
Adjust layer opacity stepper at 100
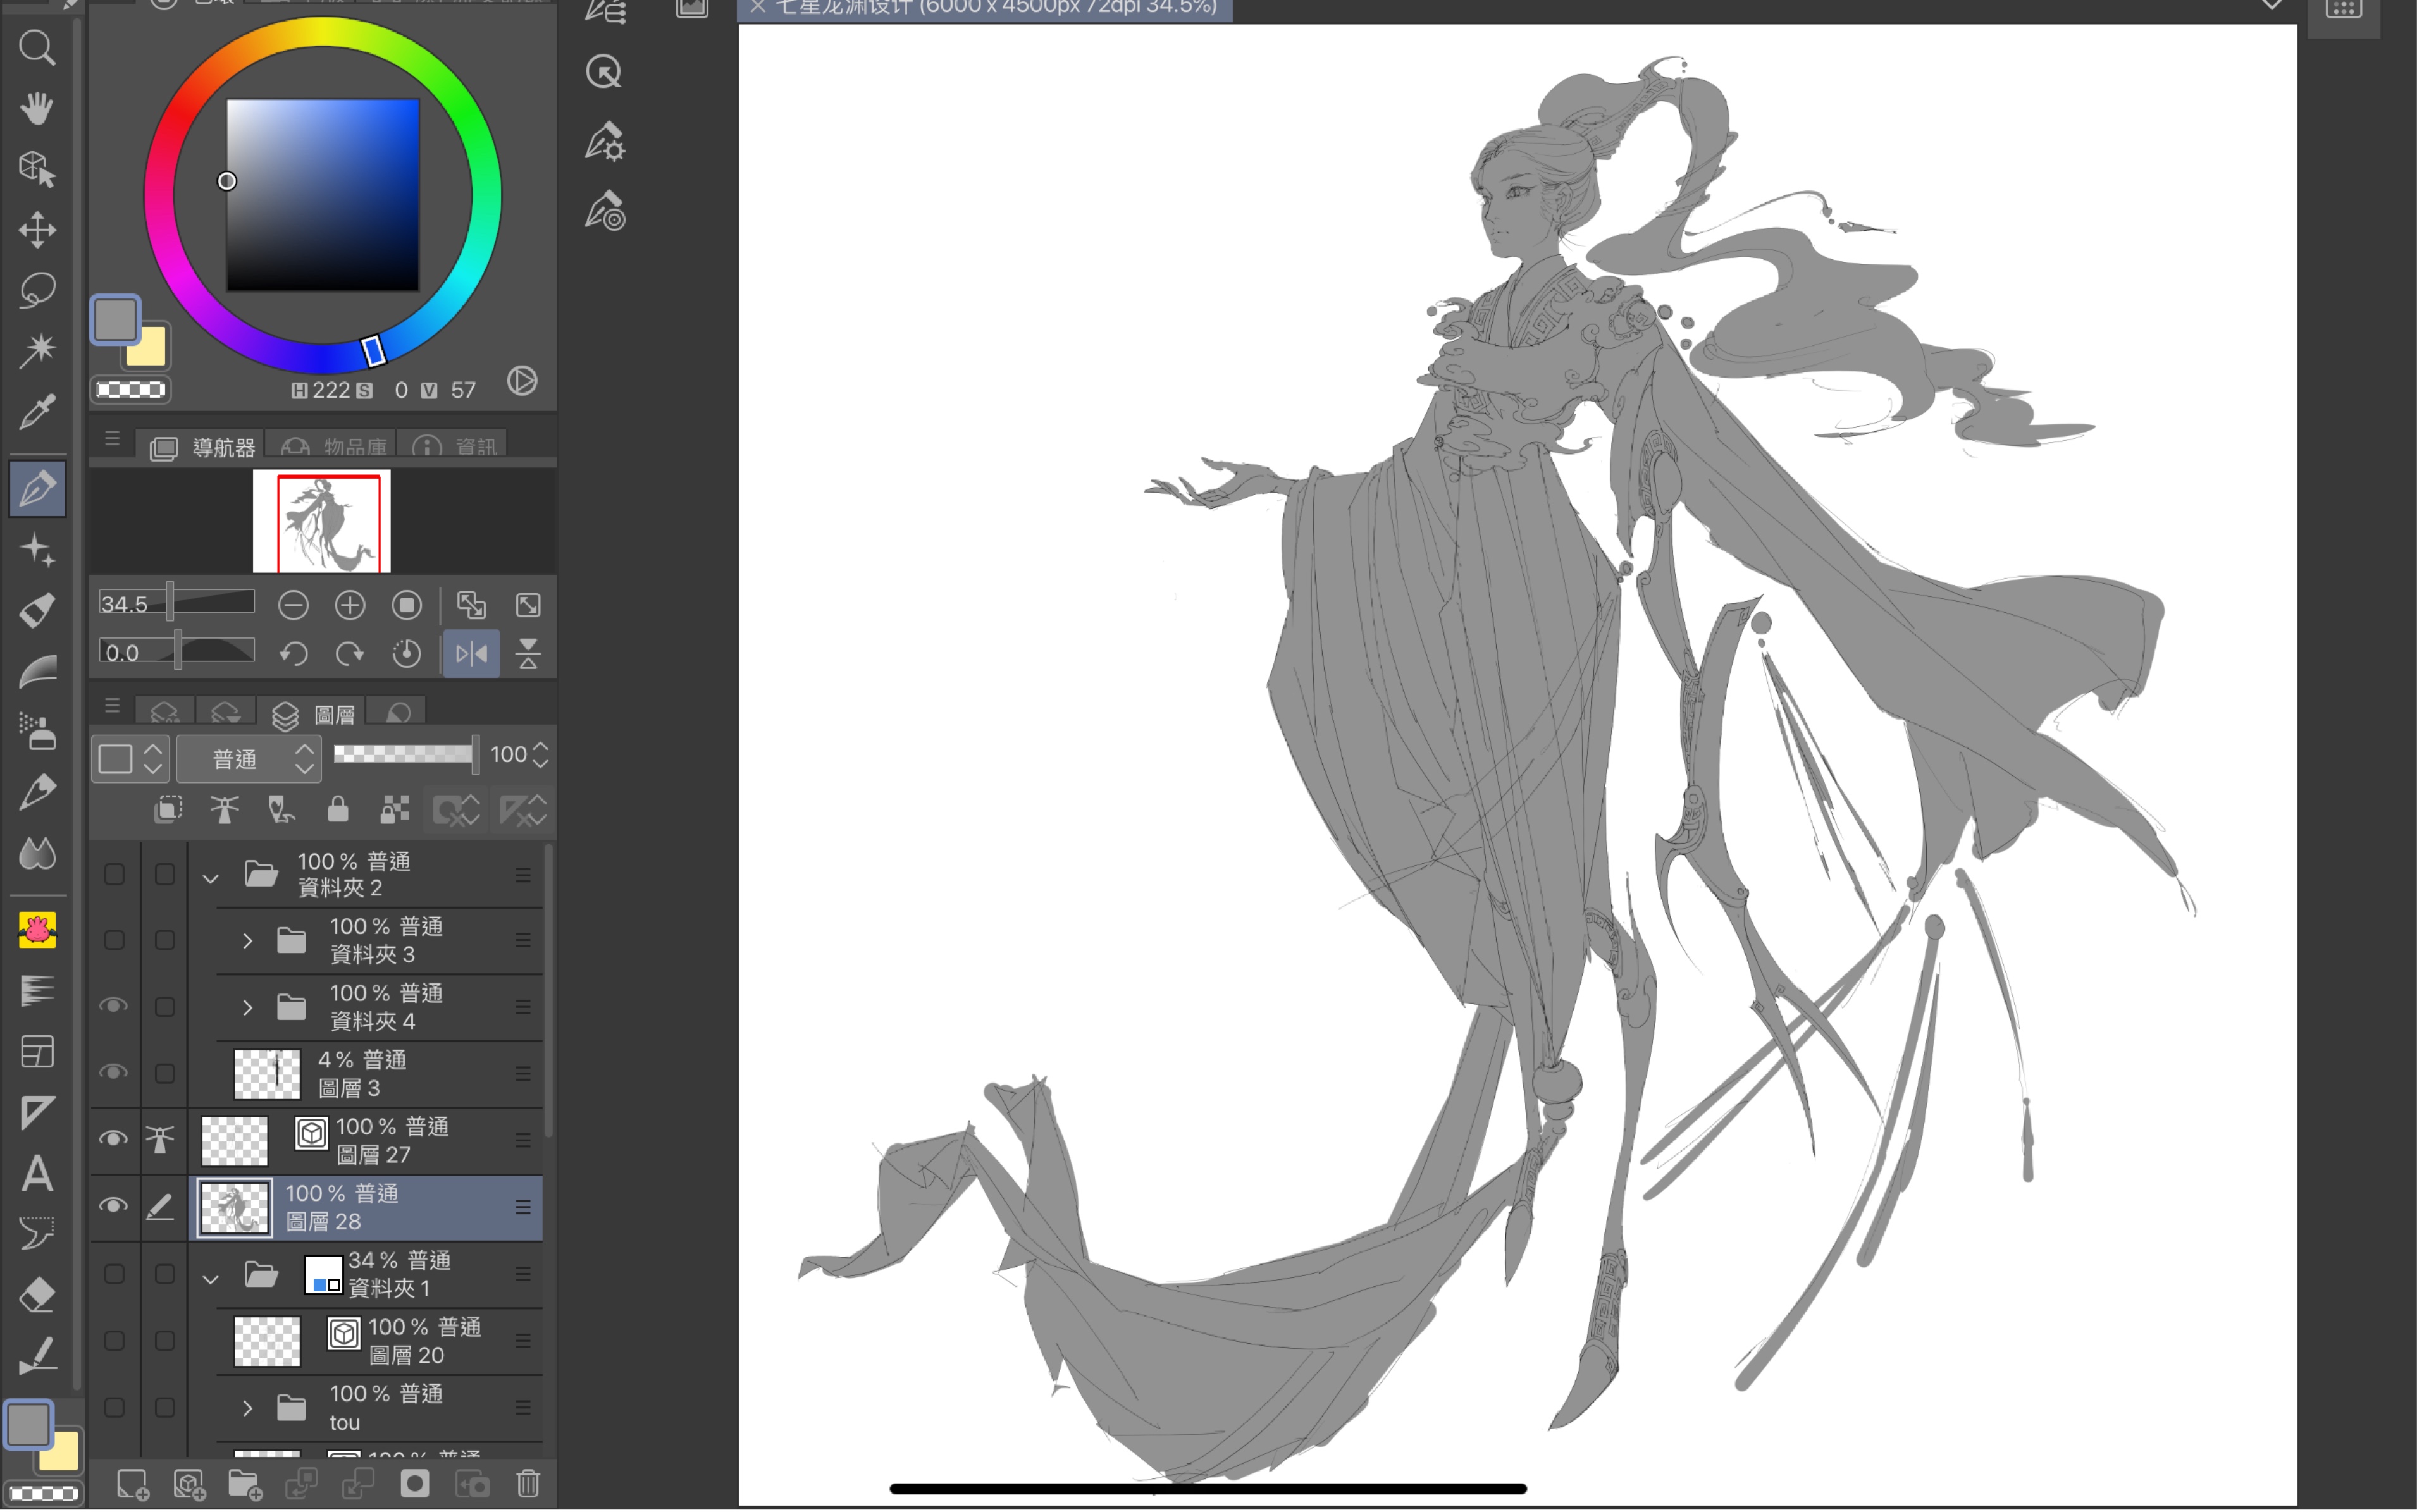(540, 755)
